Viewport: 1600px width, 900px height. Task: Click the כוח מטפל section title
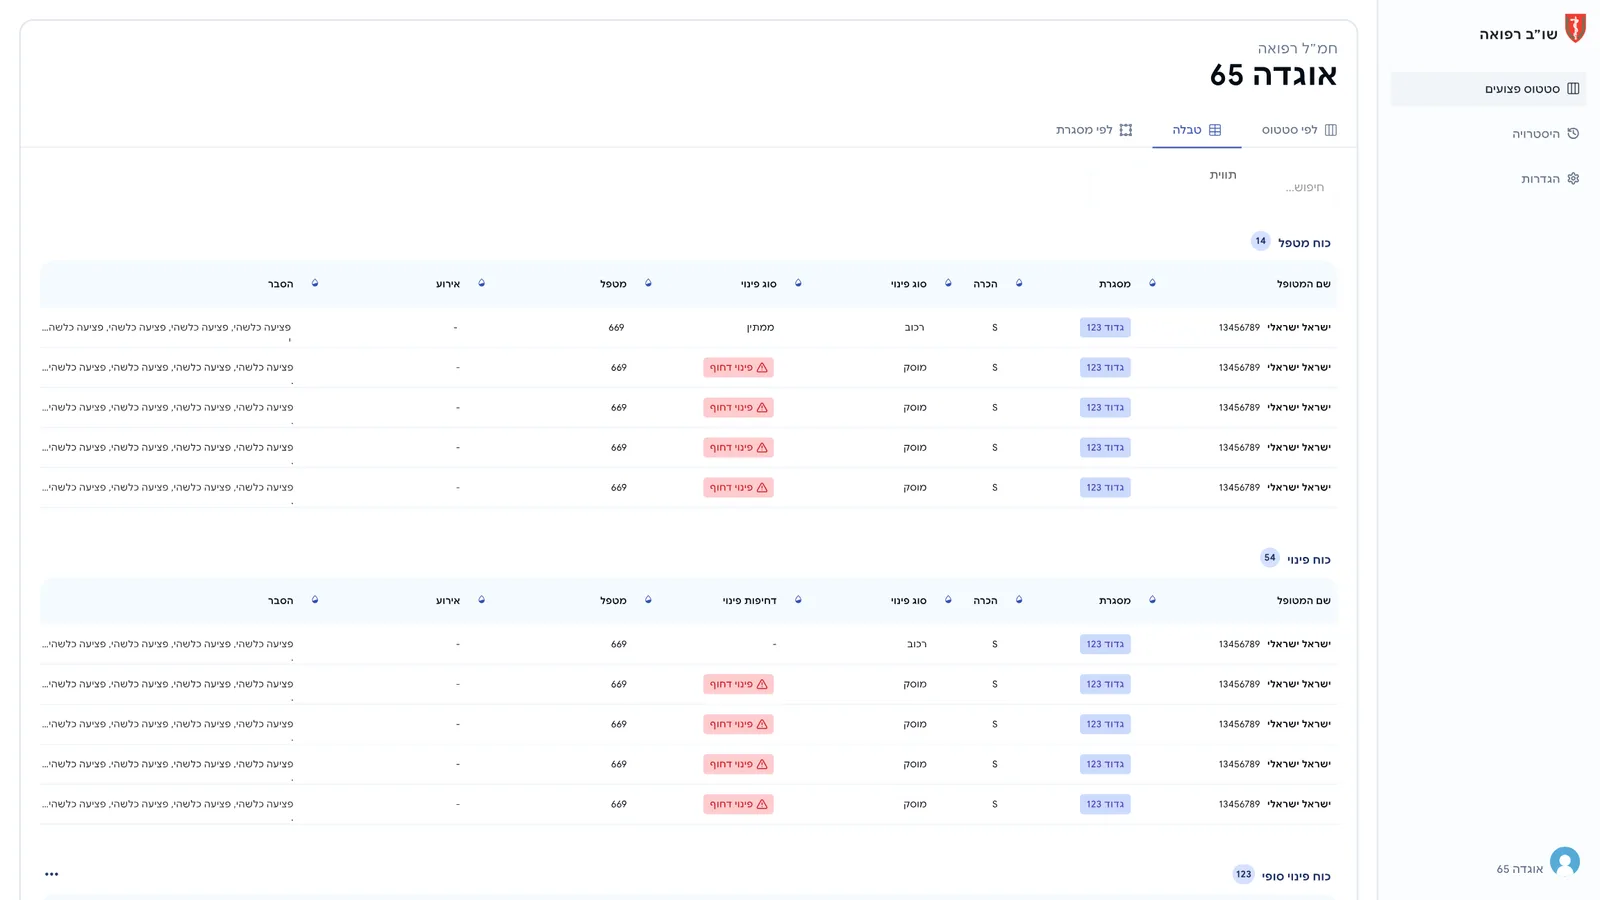(1304, 243)
